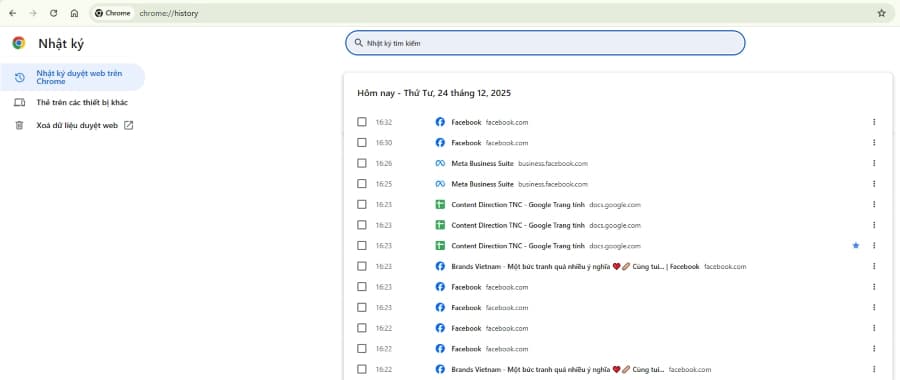Open the 16:26 Meta Business Suite link

click(x=482, y=164)
